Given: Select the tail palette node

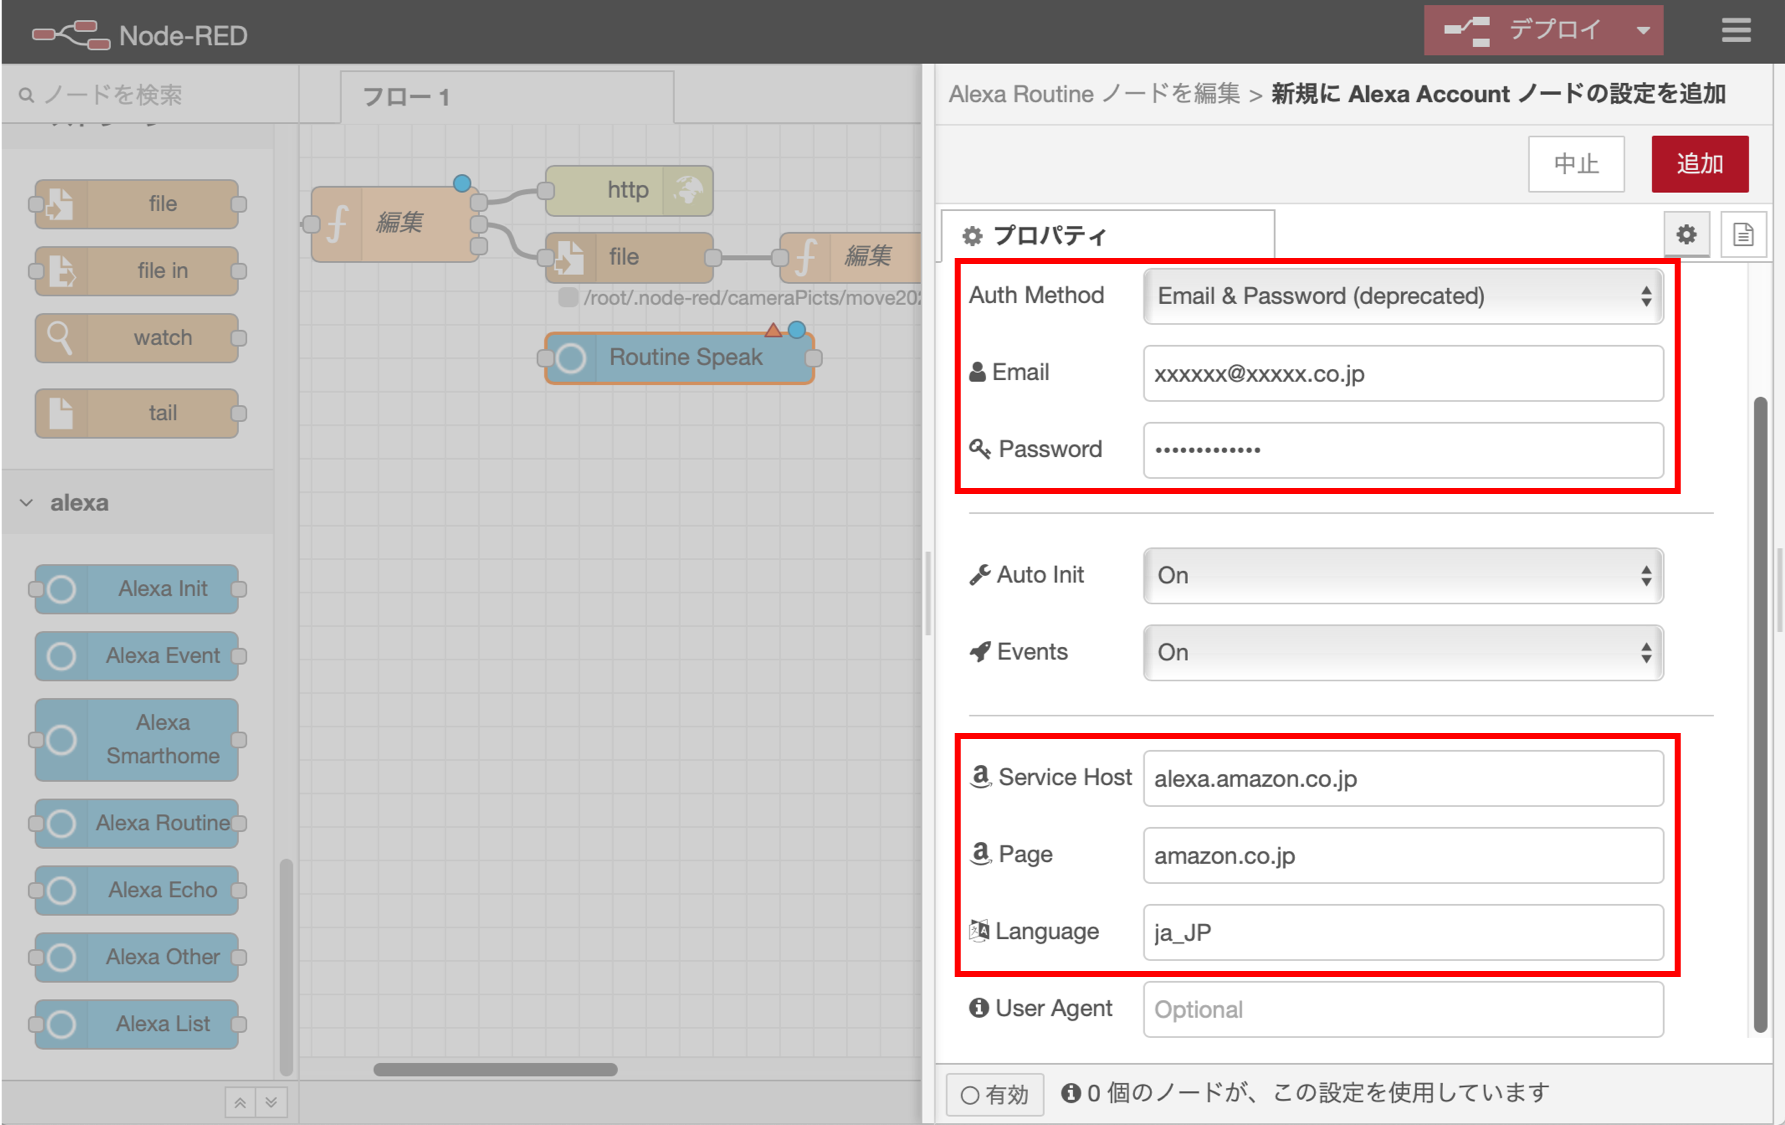Looking at the screenshot, I should (138, 413).
